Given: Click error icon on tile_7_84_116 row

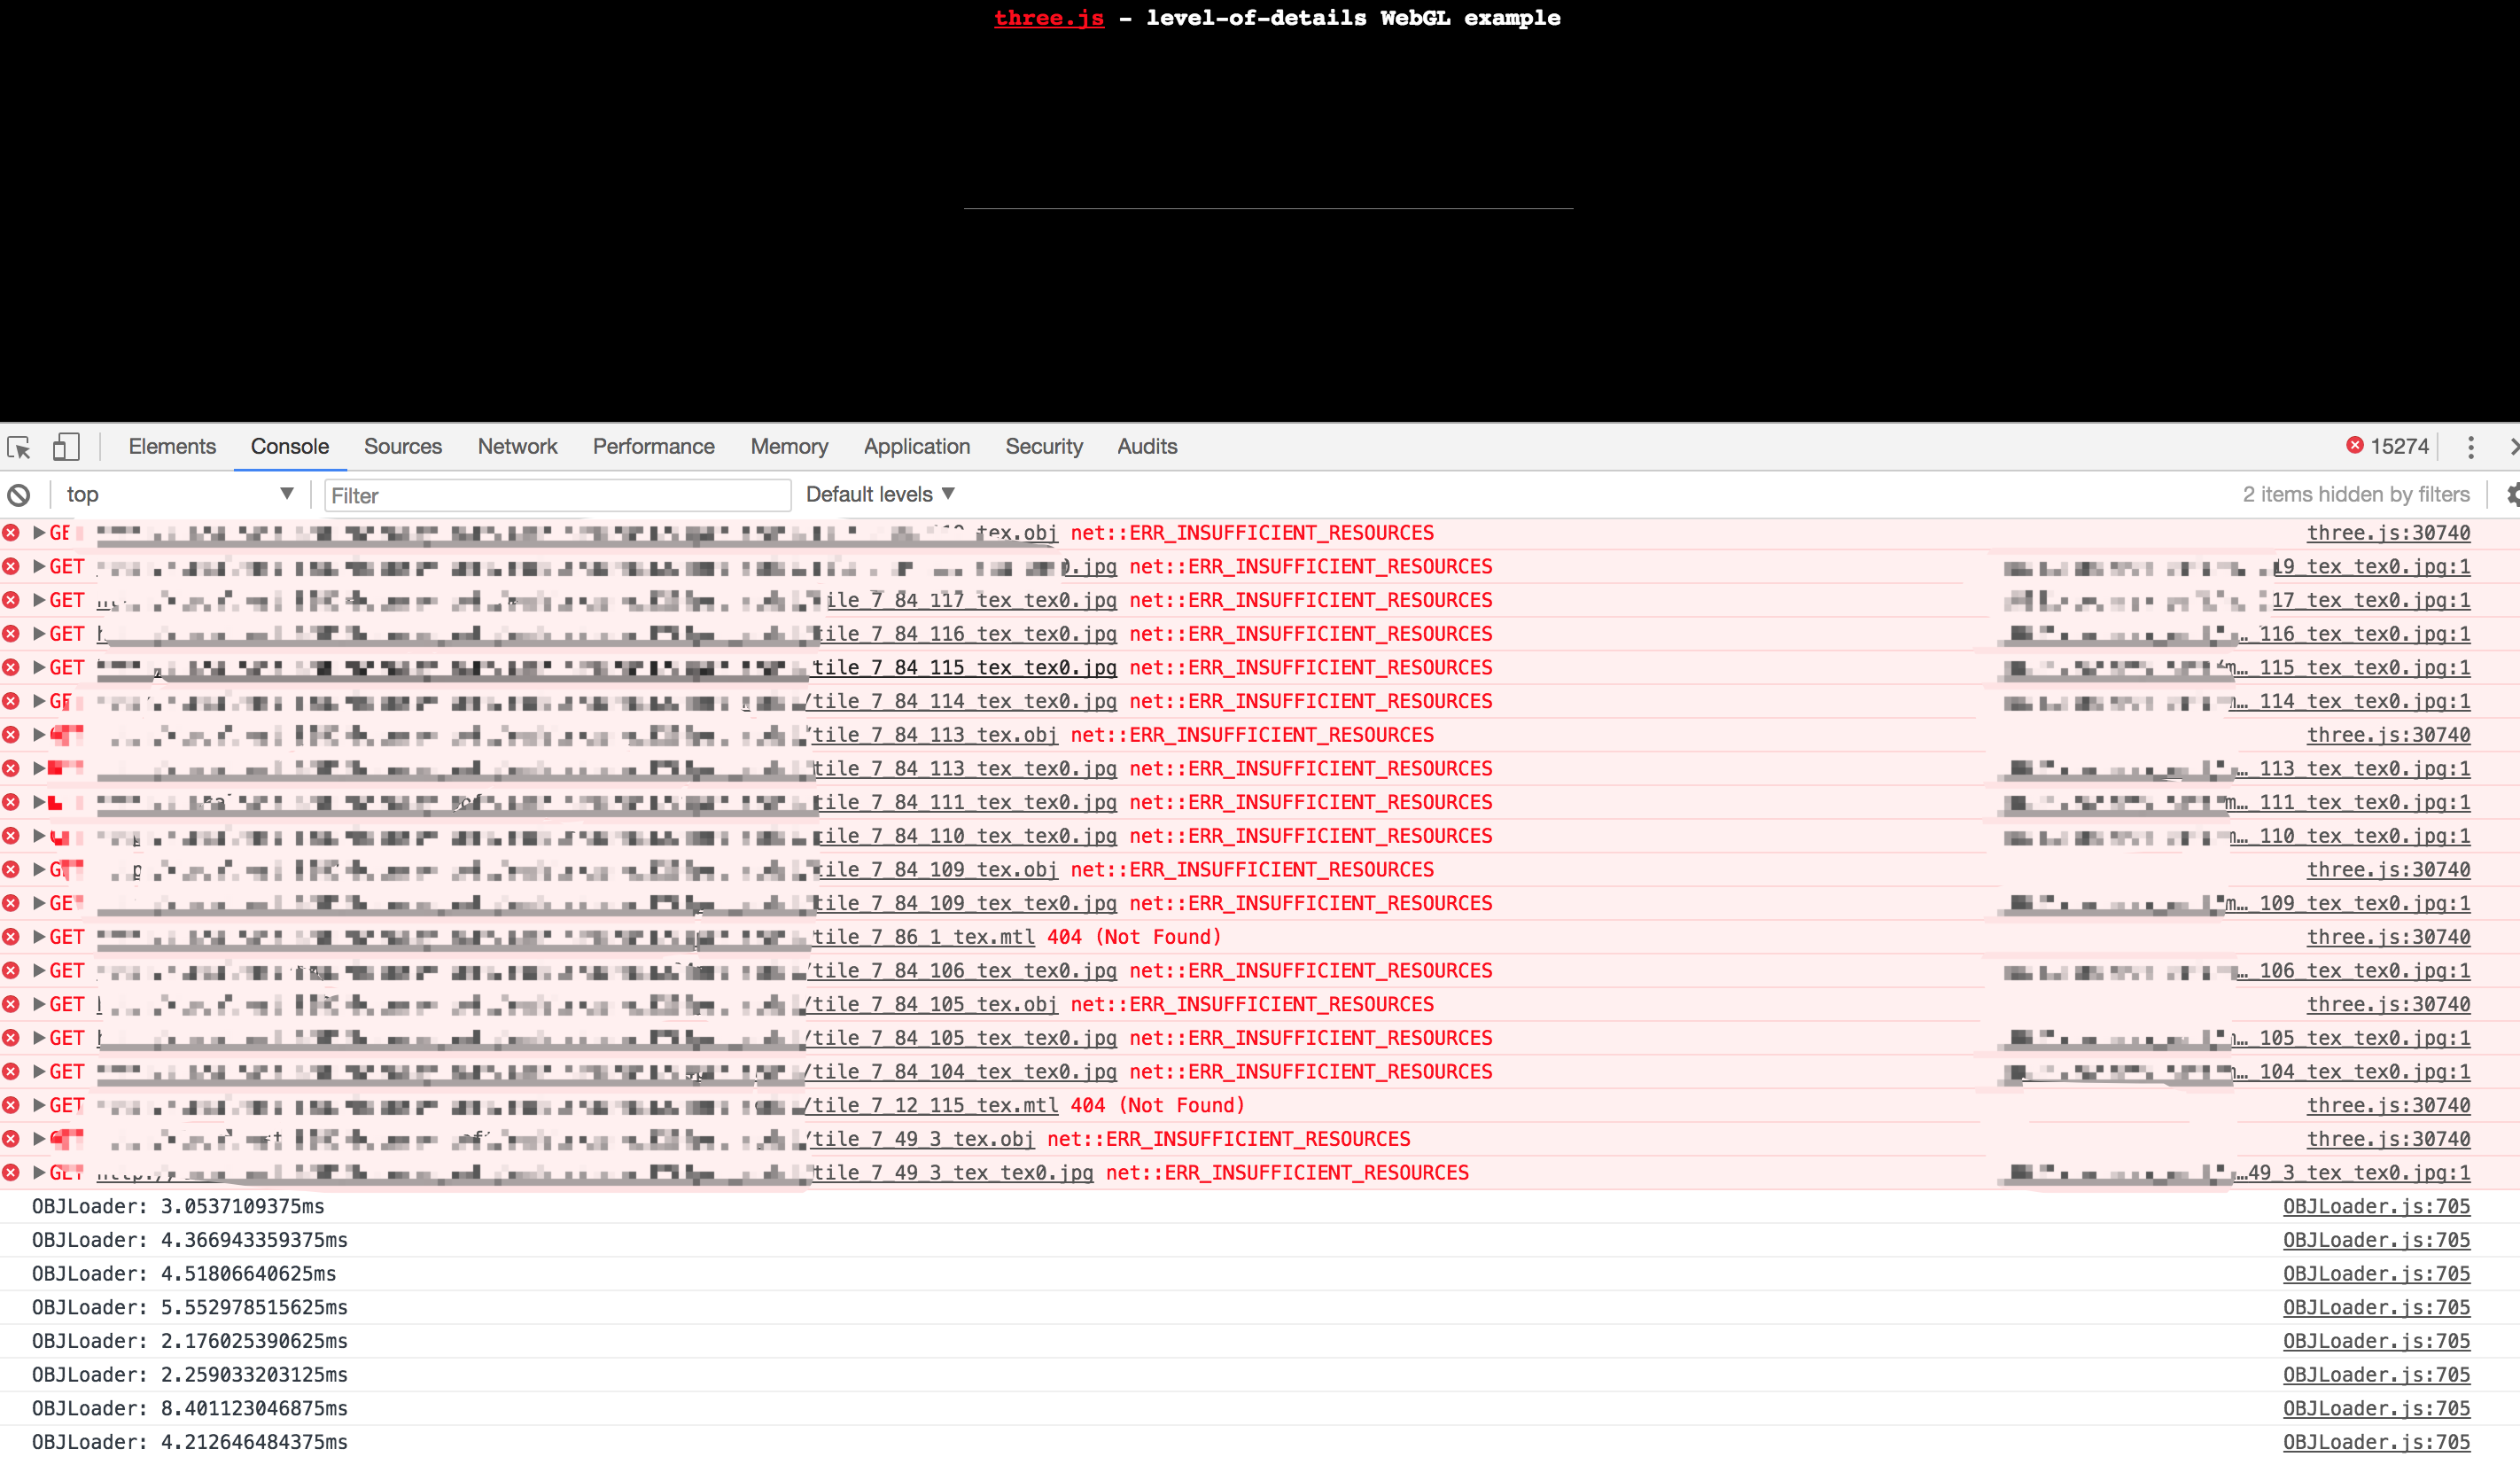Looking at the screenshot, I should click(x=11, y=634).
